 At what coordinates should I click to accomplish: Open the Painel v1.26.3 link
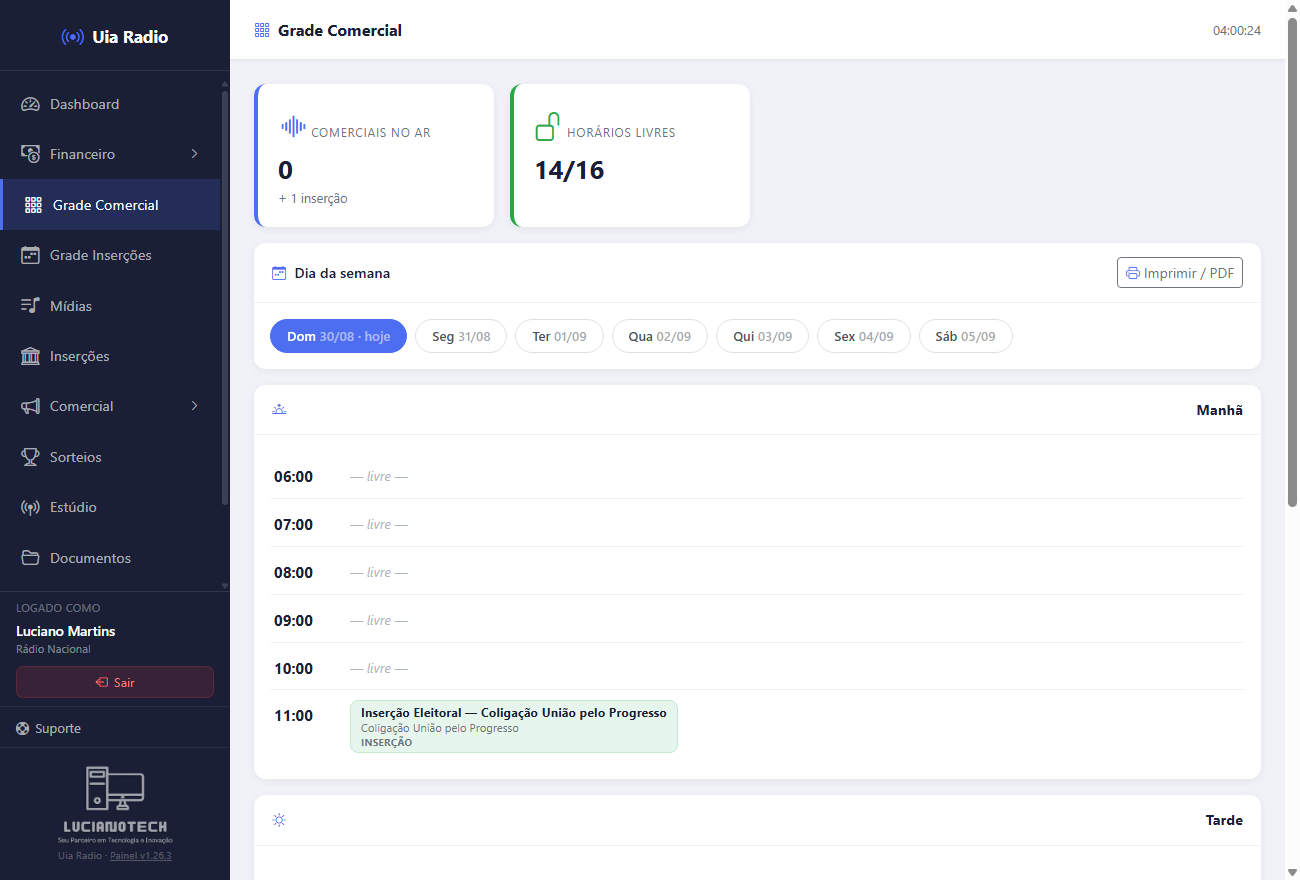coord(141,856)
